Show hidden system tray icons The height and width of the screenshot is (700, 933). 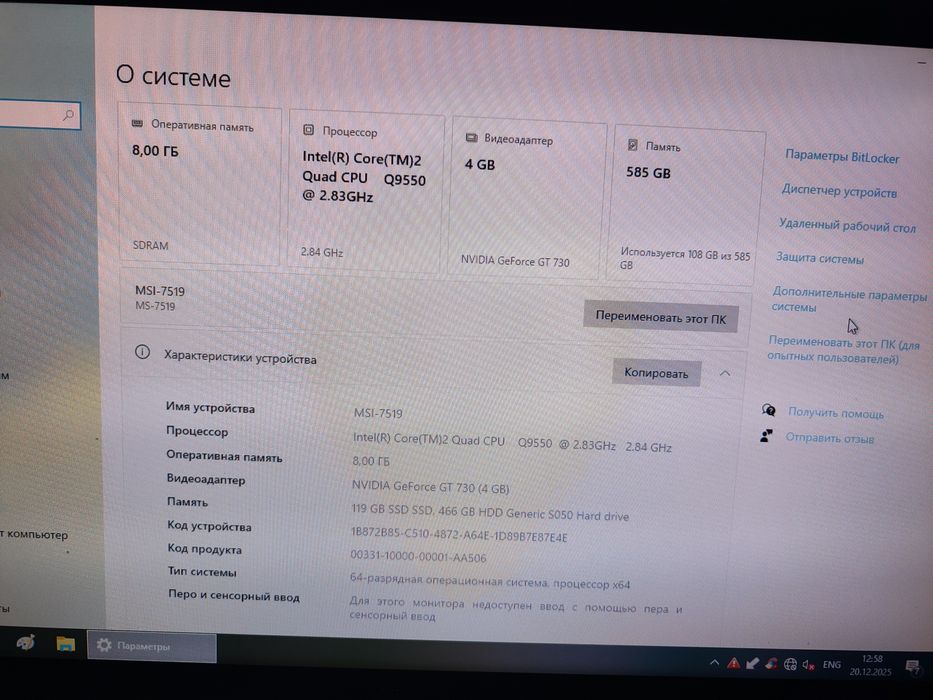[714, 662]
